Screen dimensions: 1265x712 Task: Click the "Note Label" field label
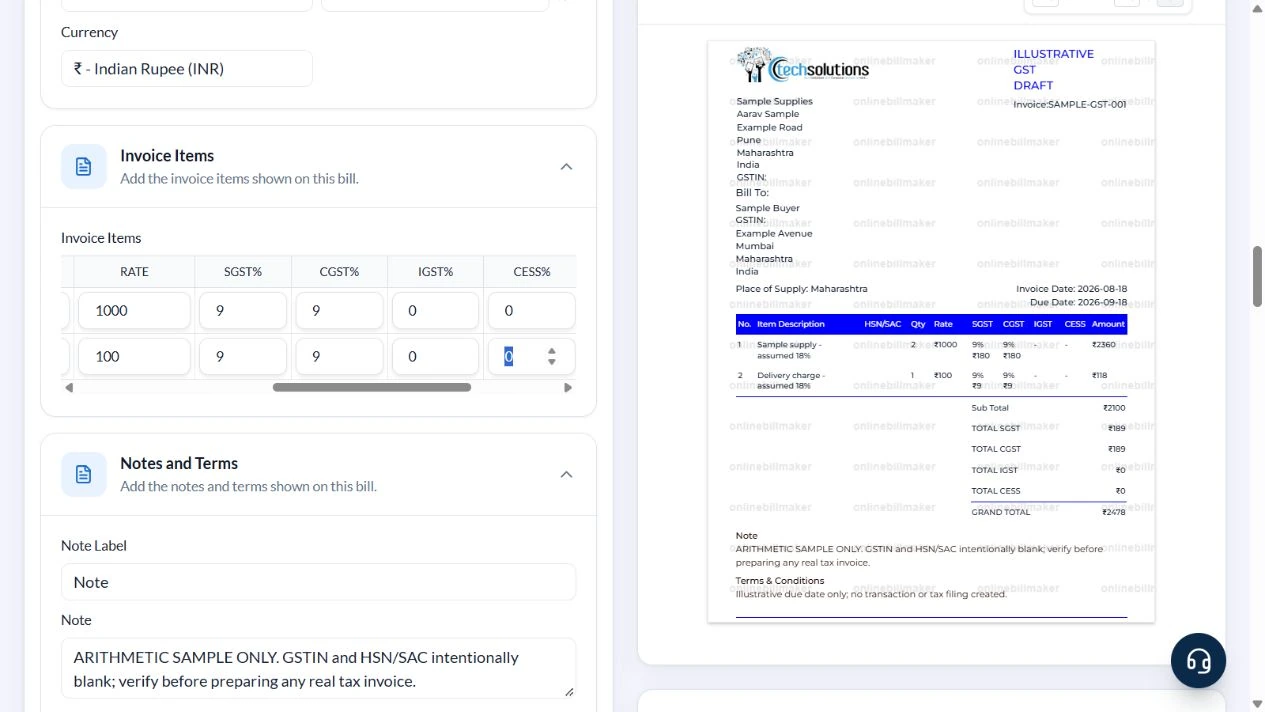(x=94, y=546)
